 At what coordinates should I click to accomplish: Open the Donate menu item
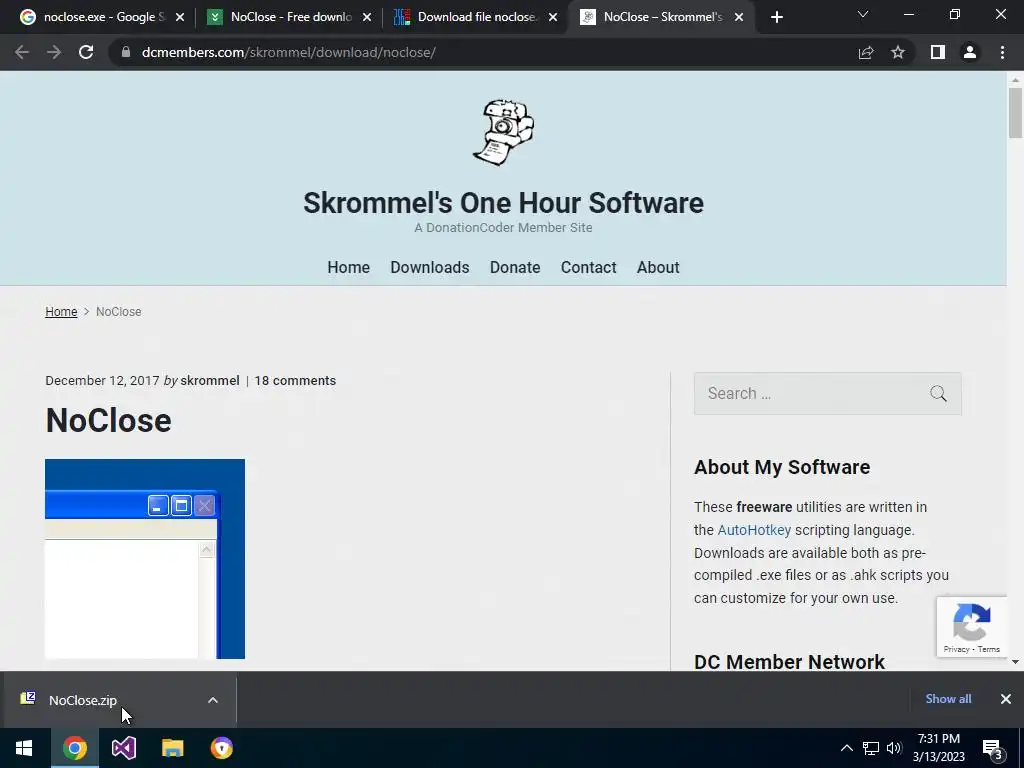pyautogui.click(x=515, y=268)
